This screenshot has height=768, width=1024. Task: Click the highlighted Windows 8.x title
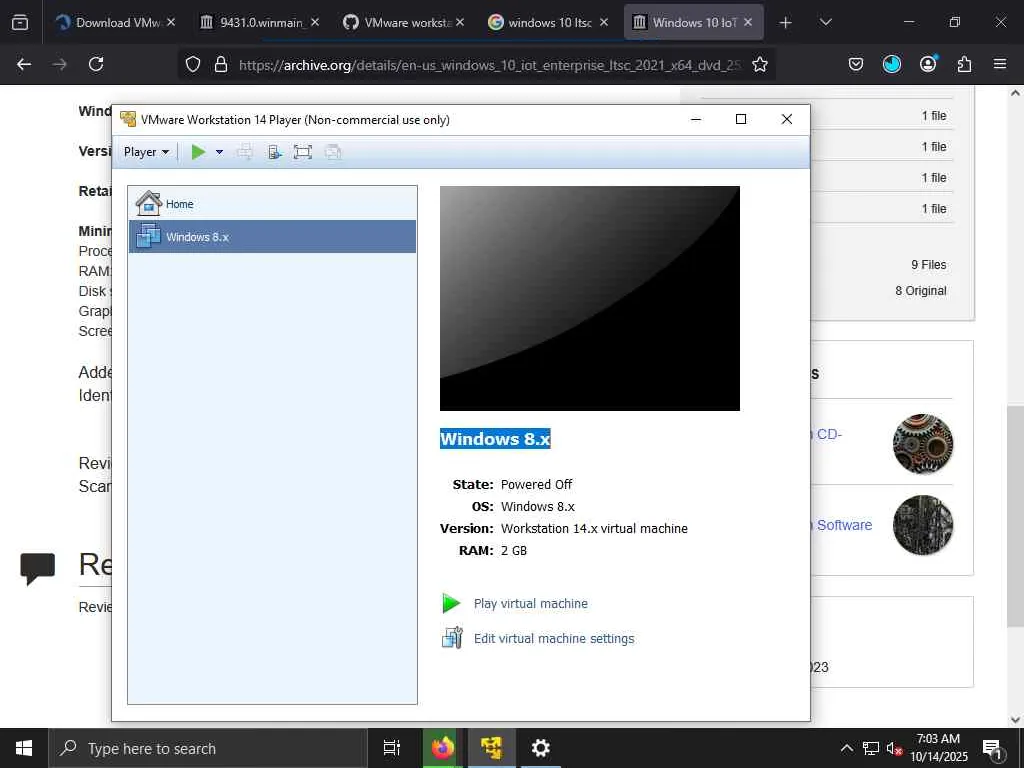pos(495,439)
